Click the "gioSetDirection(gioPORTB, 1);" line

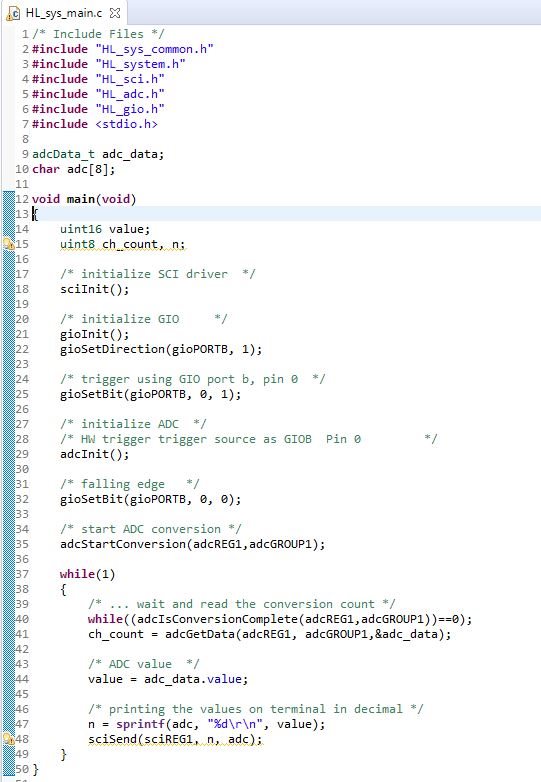click(161, 349)
